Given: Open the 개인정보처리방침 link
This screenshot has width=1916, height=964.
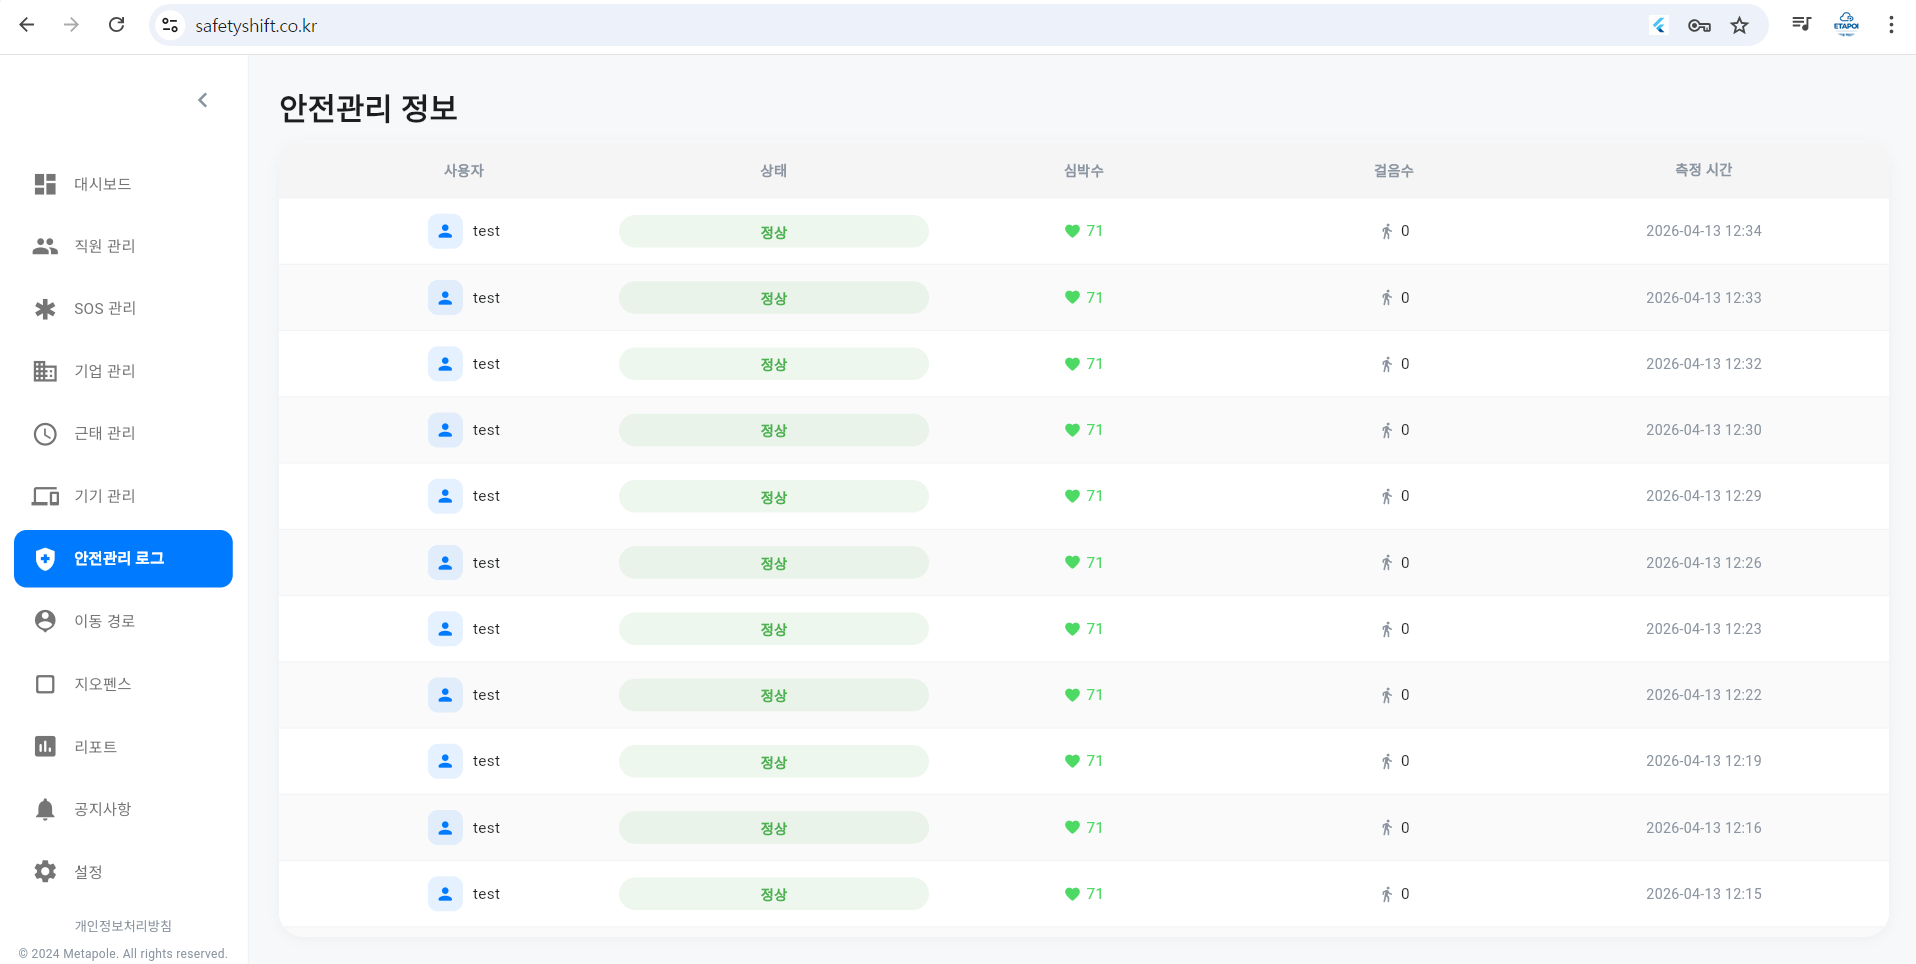Looking at the screenshot, I should click(x=123, y=926).
